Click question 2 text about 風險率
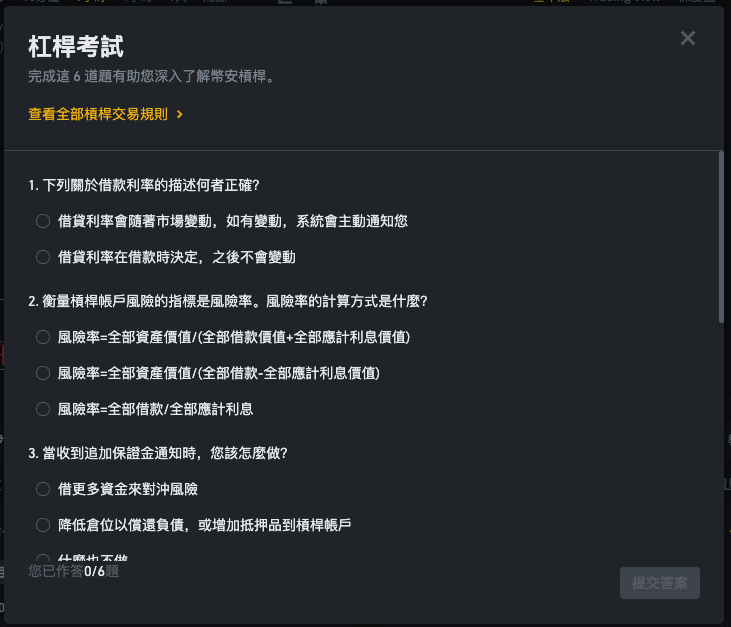731x627 pixels. click(x=228, y=301)
